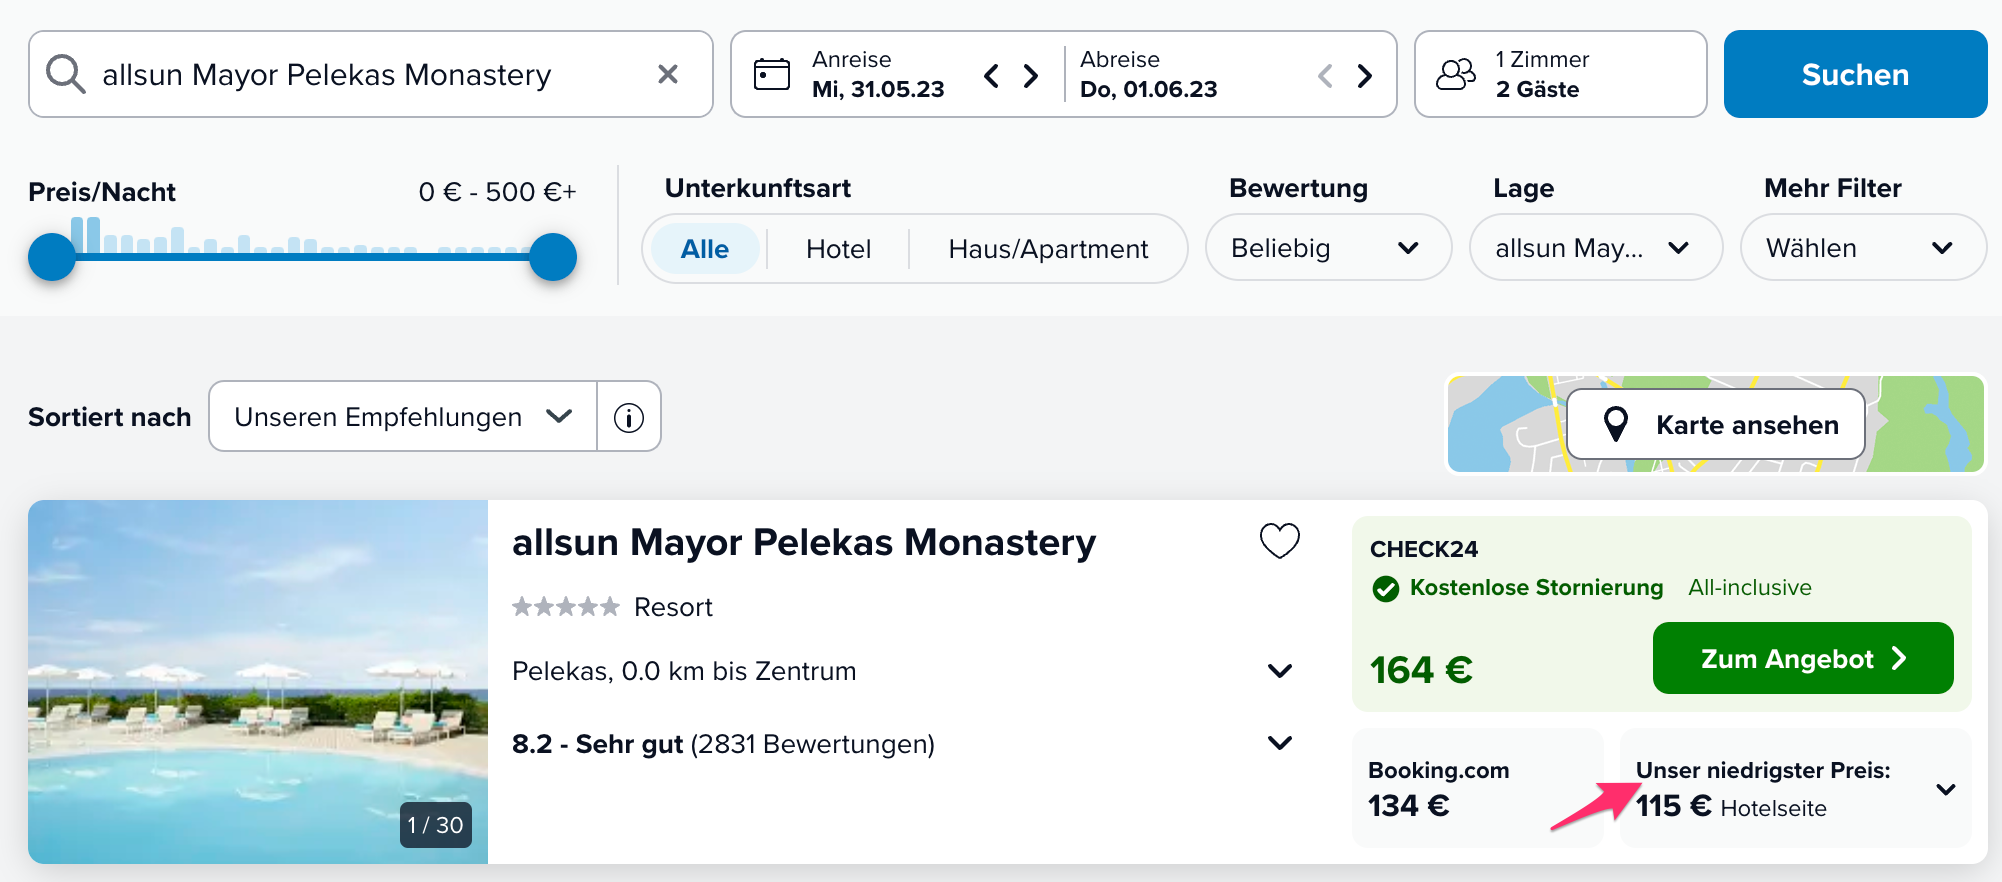
Task: Open guests and rooms selector
Action: tap(1560, 74)
